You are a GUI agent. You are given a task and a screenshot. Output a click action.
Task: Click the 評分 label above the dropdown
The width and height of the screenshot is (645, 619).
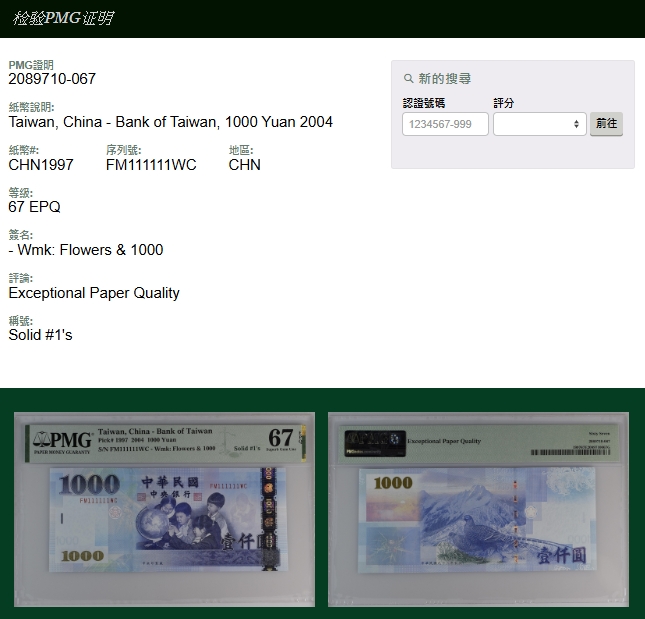(x=503, y=103)
